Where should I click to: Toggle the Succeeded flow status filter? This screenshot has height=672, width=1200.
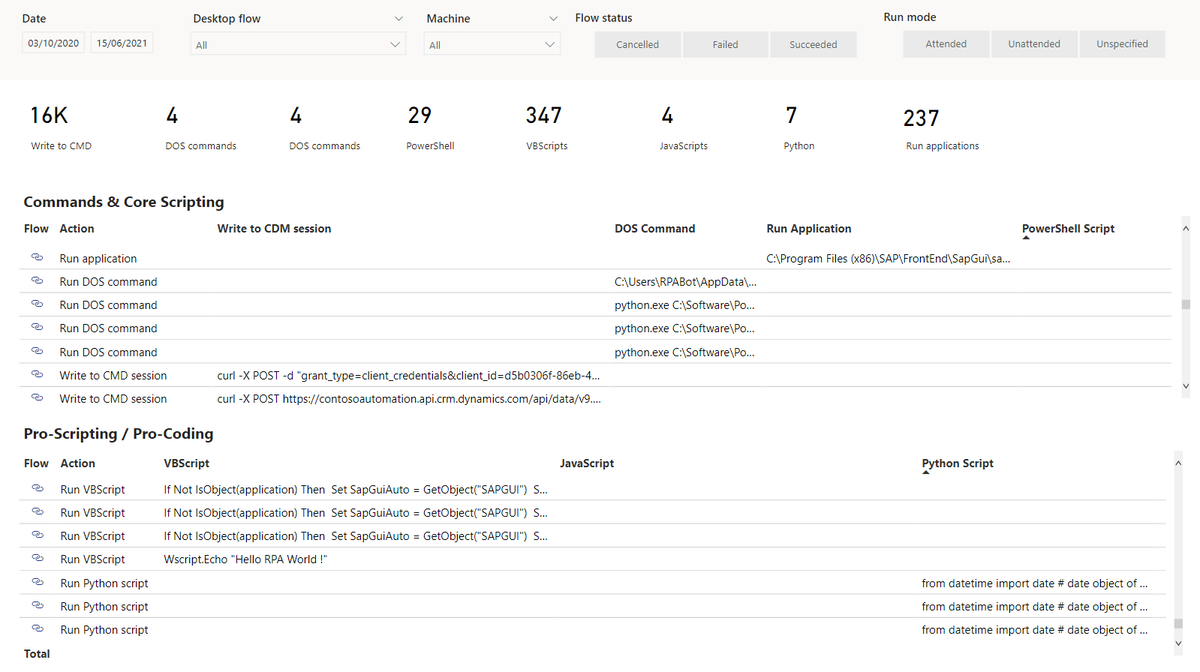814,44
